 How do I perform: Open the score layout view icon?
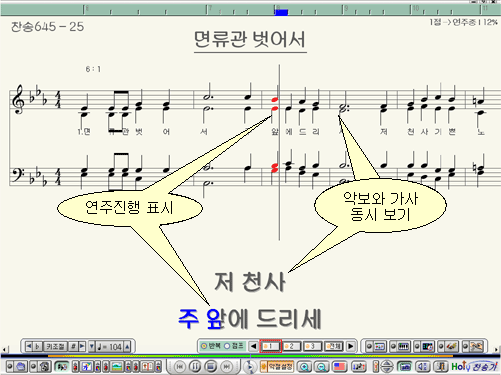380,346
